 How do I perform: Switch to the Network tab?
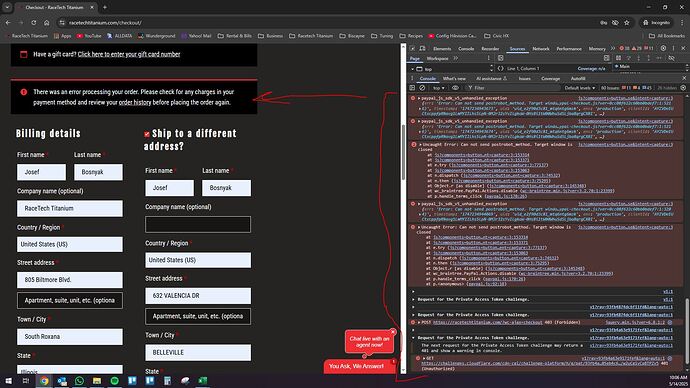click(541, 49)
